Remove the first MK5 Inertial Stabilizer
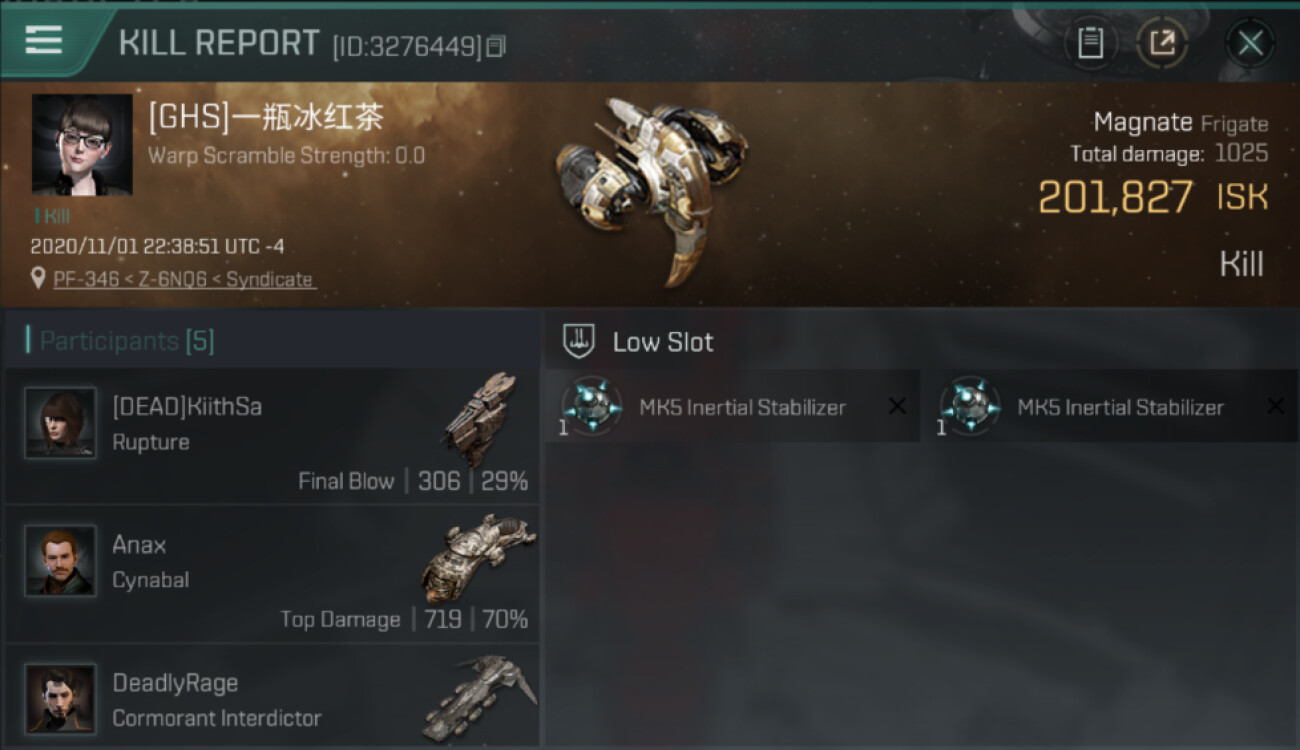The height and width of the screenshot is (750, 1300). tap(897, 406)
